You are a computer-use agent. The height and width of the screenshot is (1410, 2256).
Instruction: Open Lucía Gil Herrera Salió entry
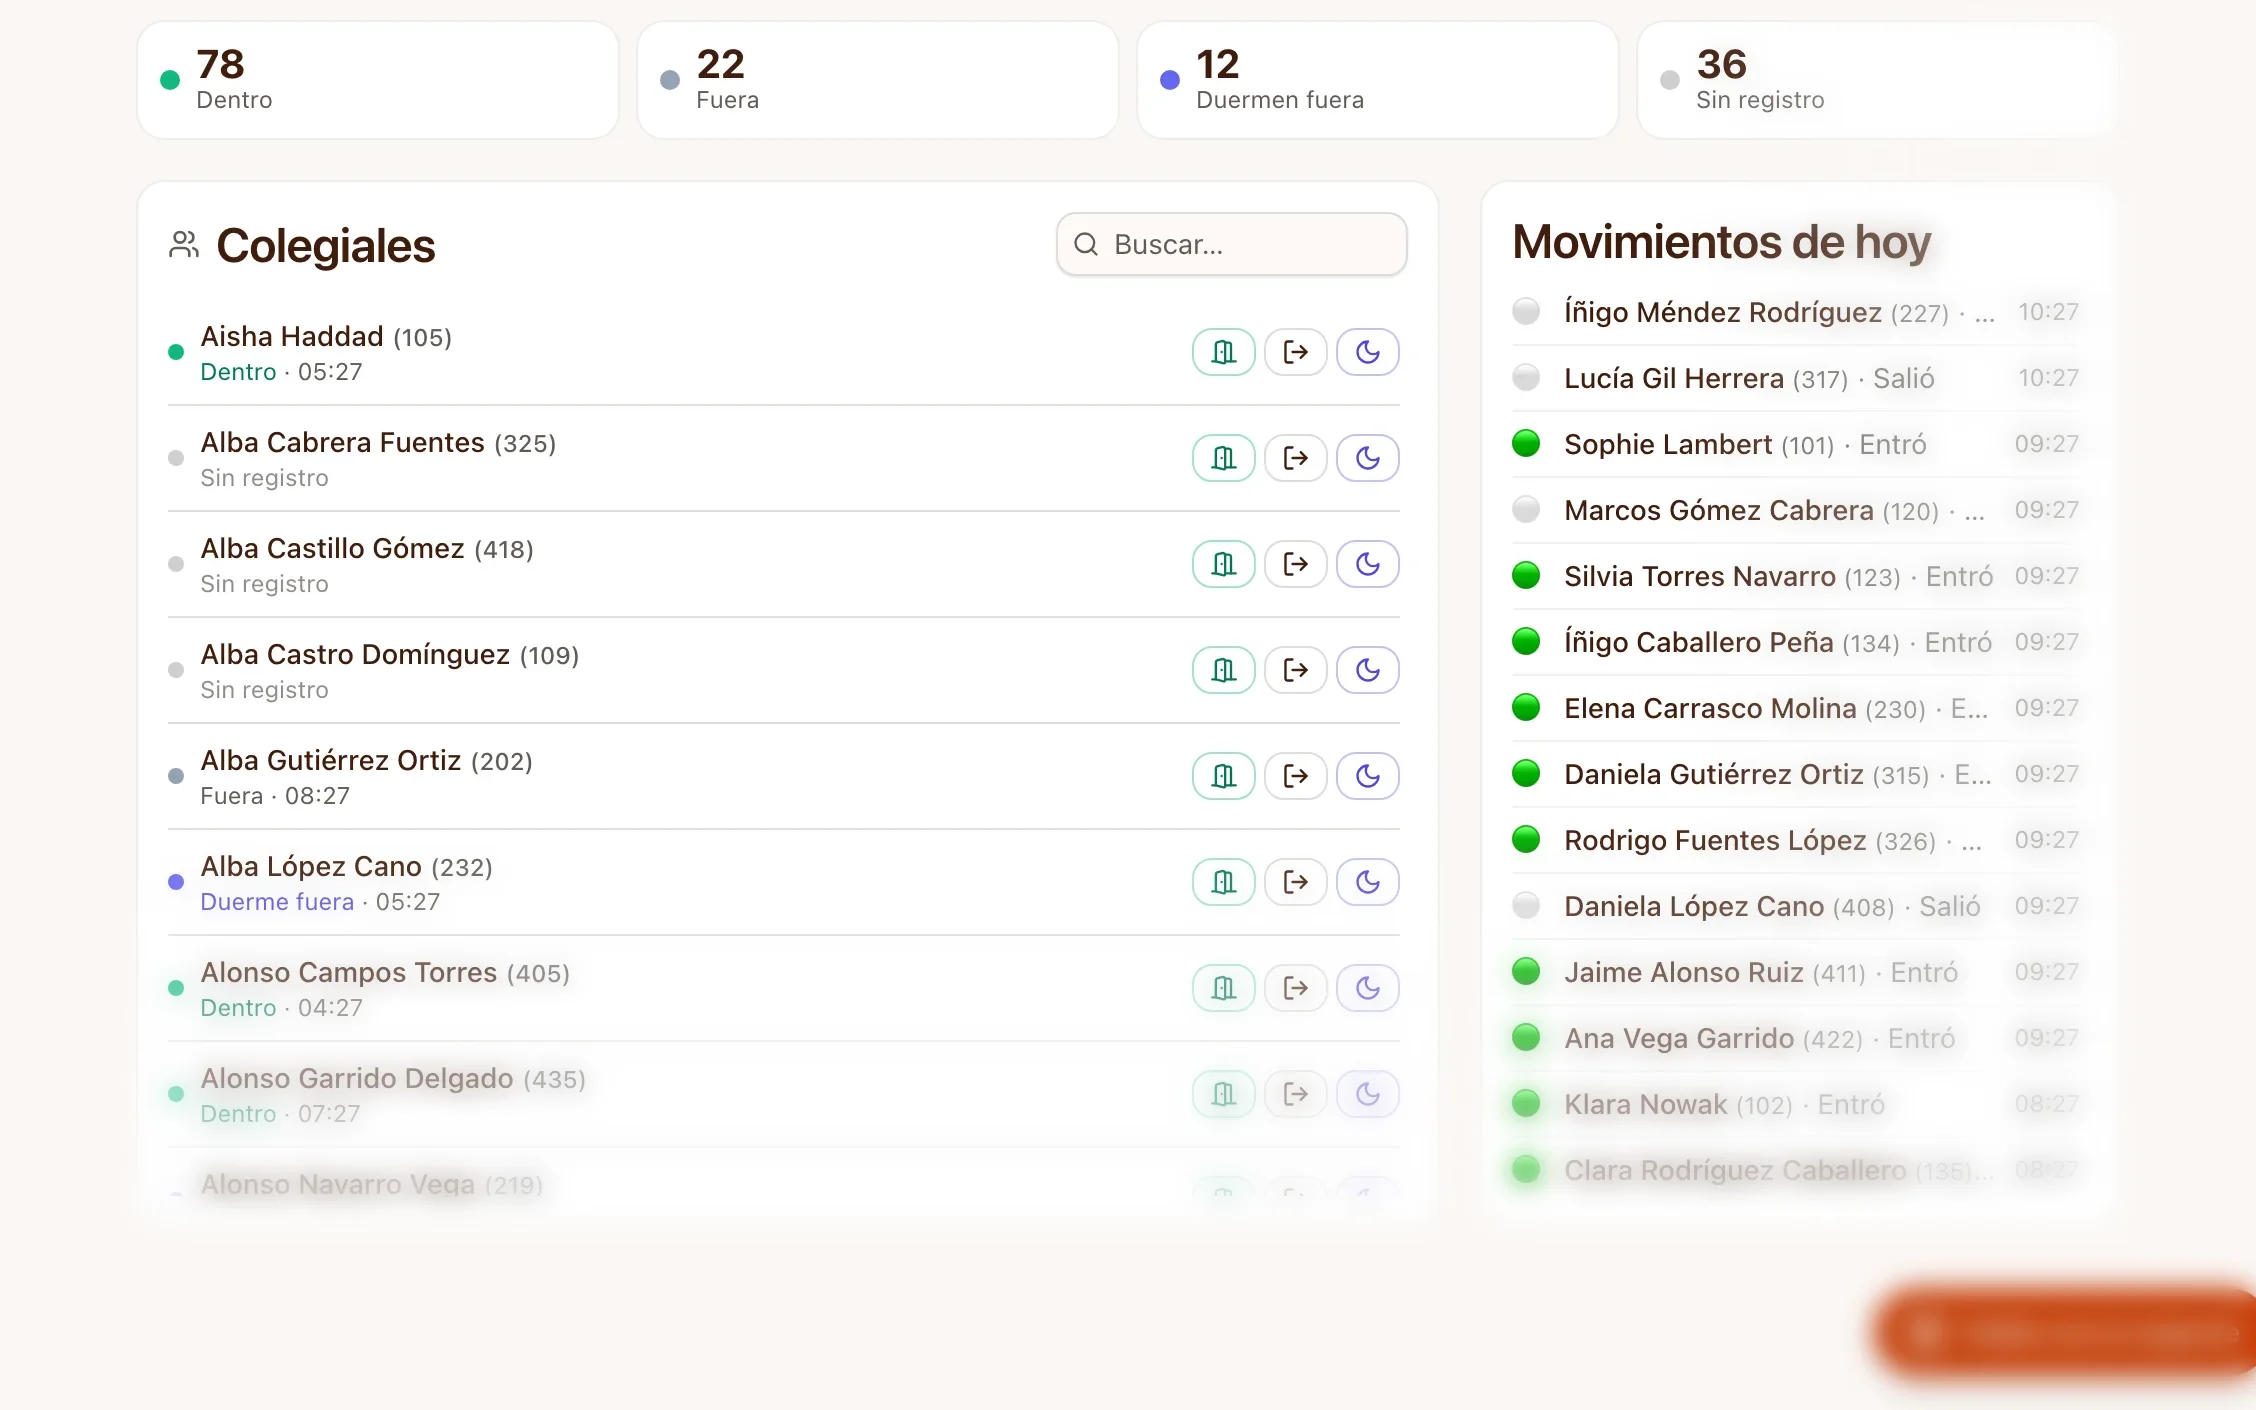click(1796, 378)
